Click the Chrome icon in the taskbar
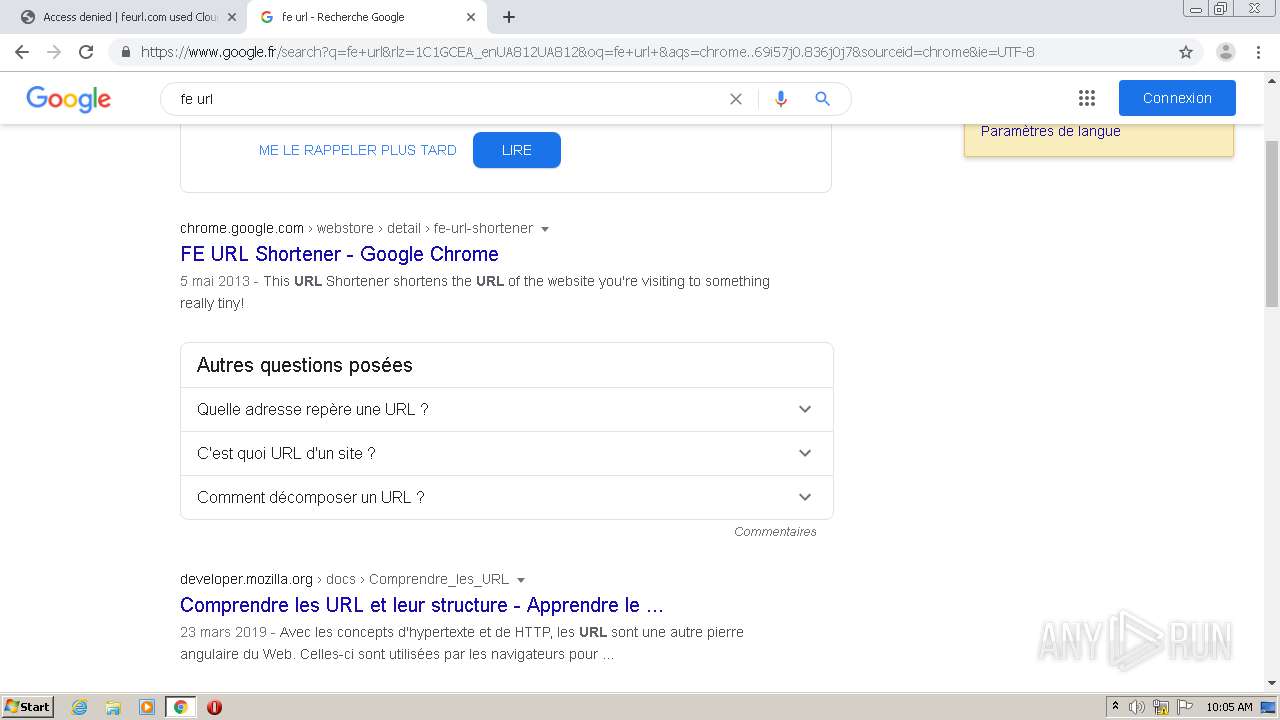Screen dimensions: 1280x720 [180, 707]
